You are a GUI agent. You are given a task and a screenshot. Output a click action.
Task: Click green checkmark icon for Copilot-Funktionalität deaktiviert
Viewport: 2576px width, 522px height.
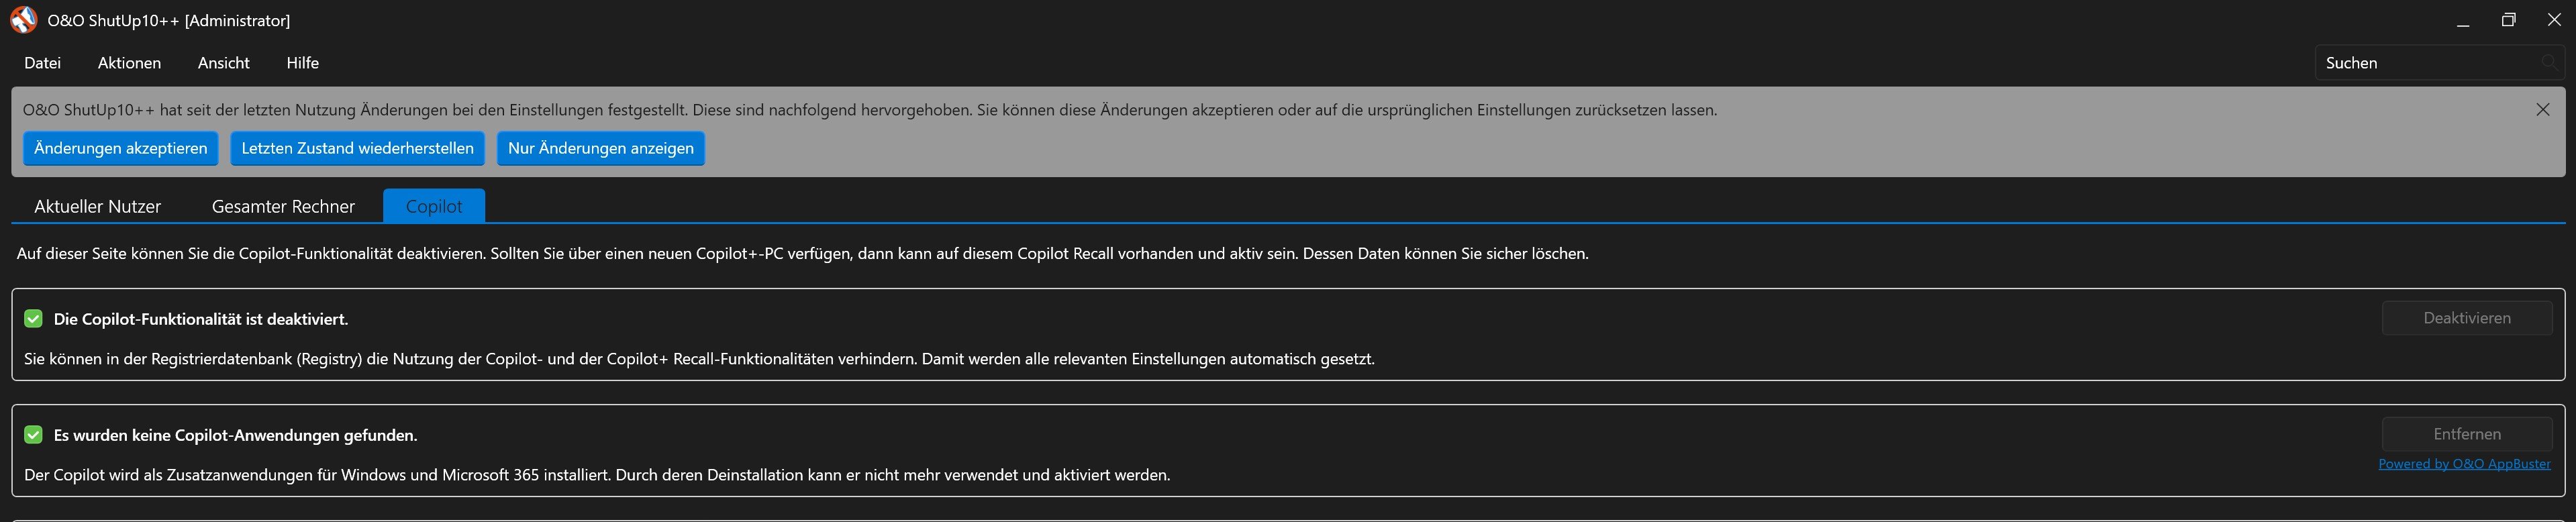[33, 319]
